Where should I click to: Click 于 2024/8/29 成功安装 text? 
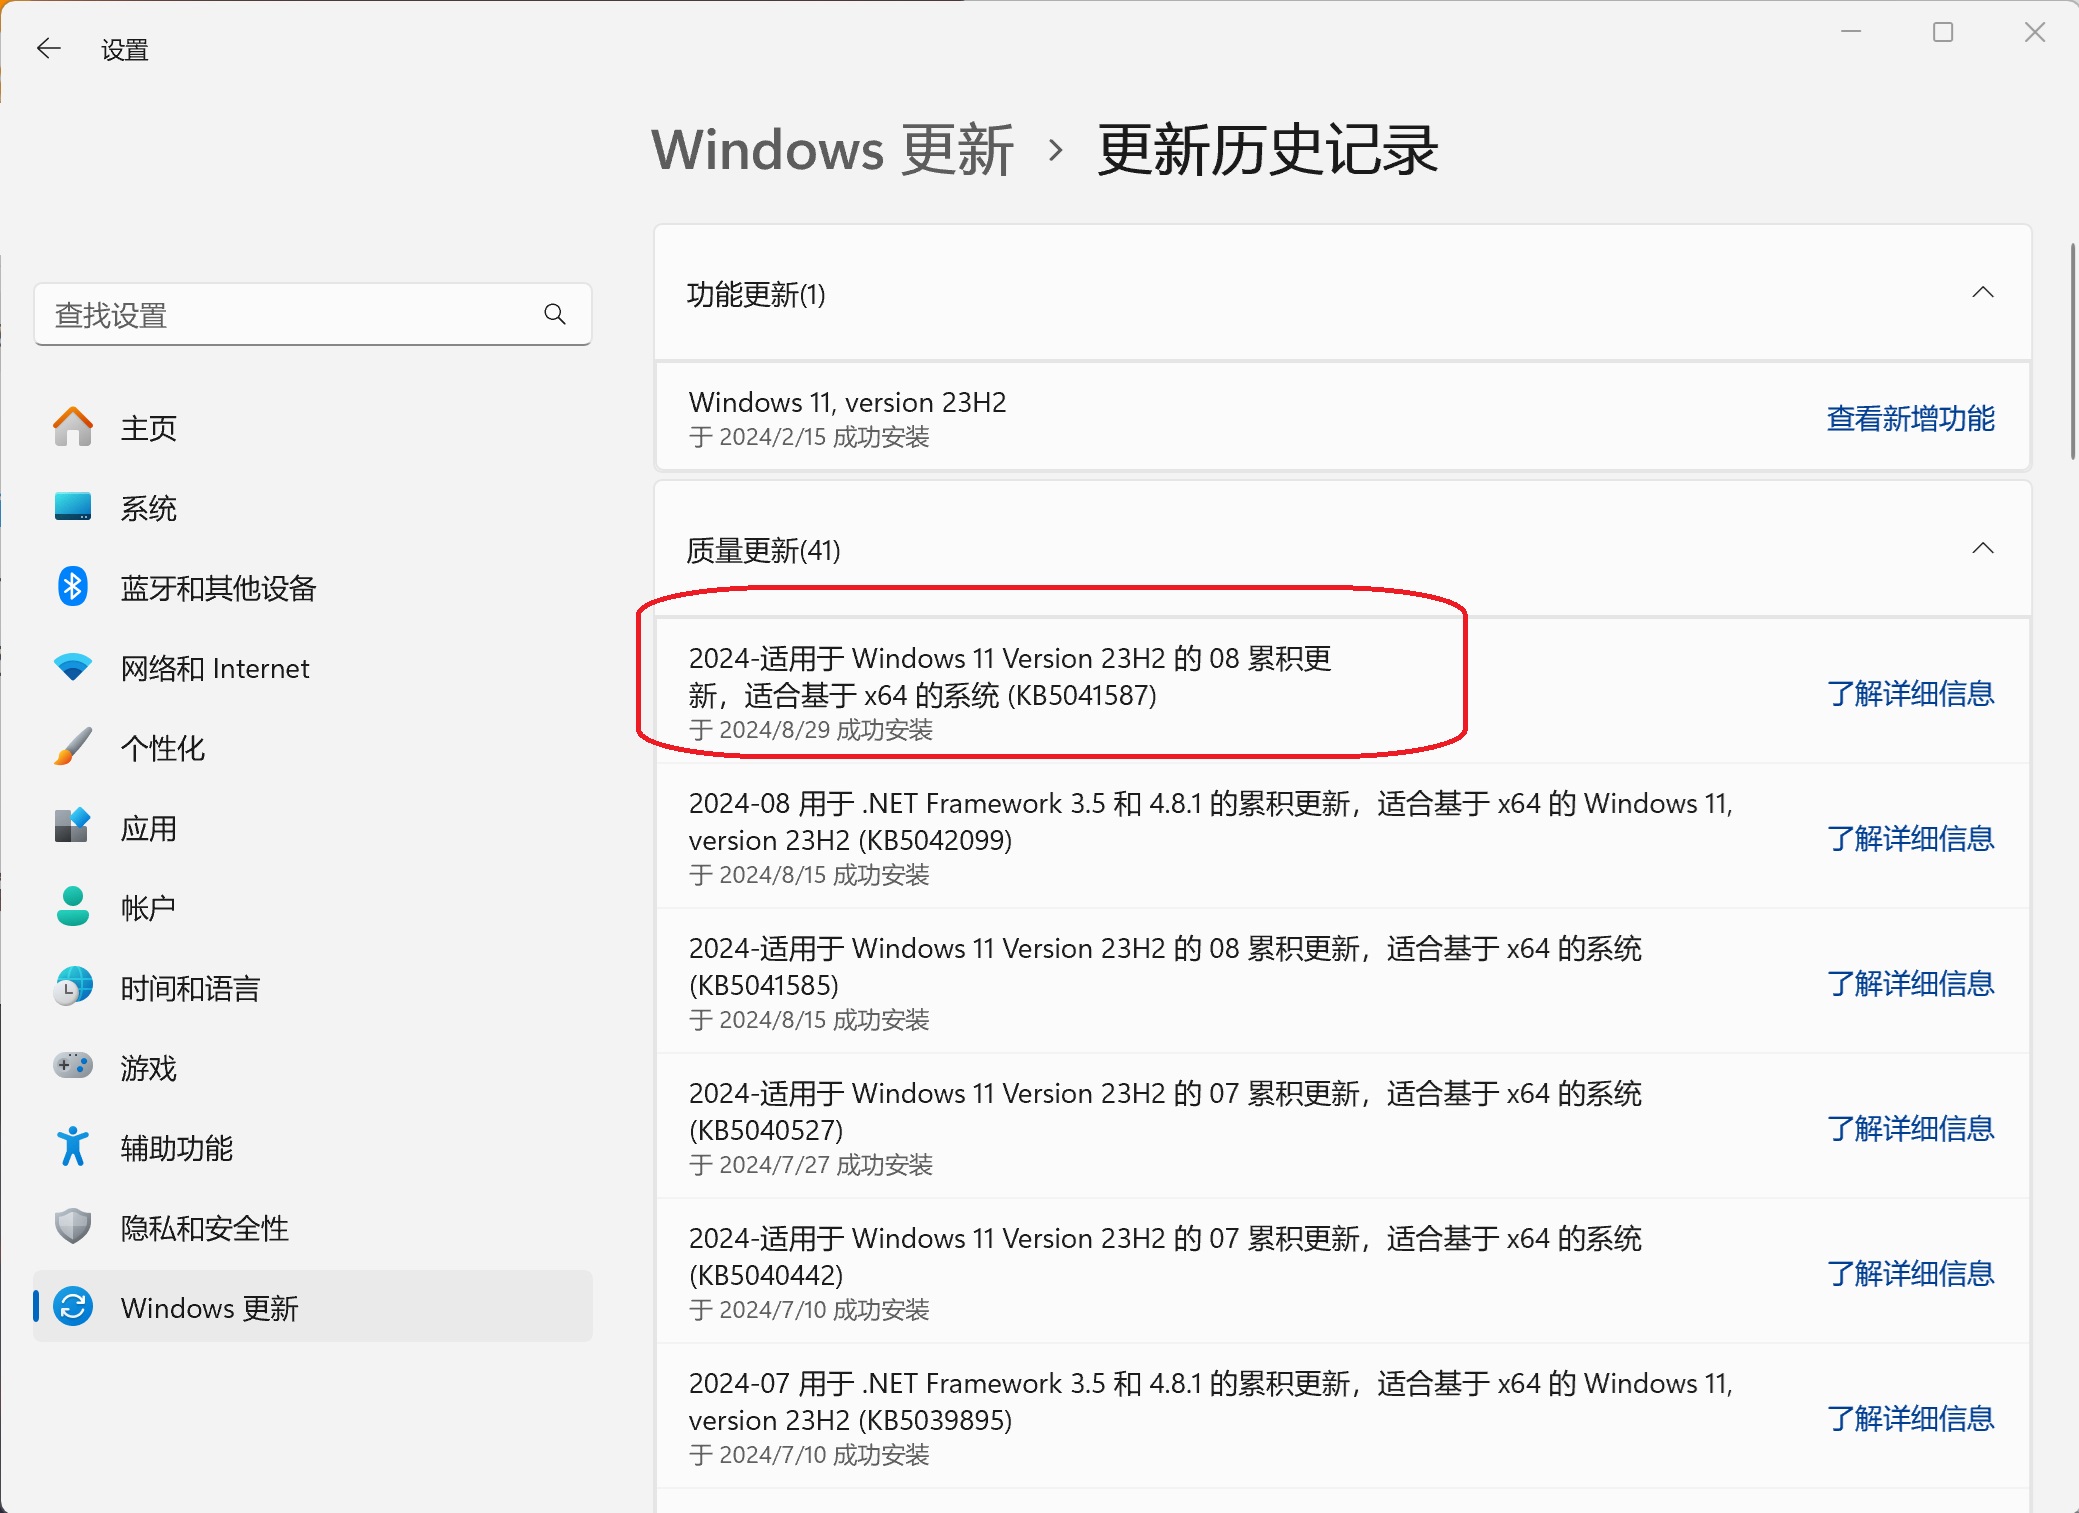(811, 730)
